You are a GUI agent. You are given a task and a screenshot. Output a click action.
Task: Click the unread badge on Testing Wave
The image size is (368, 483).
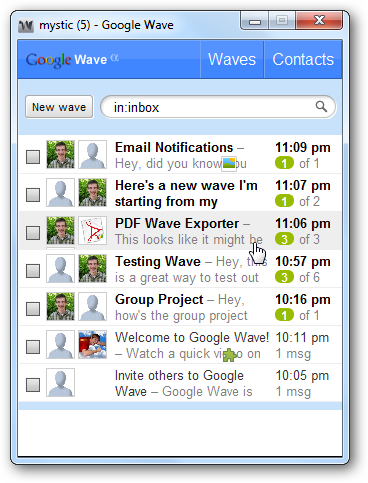tap(284, 277)
